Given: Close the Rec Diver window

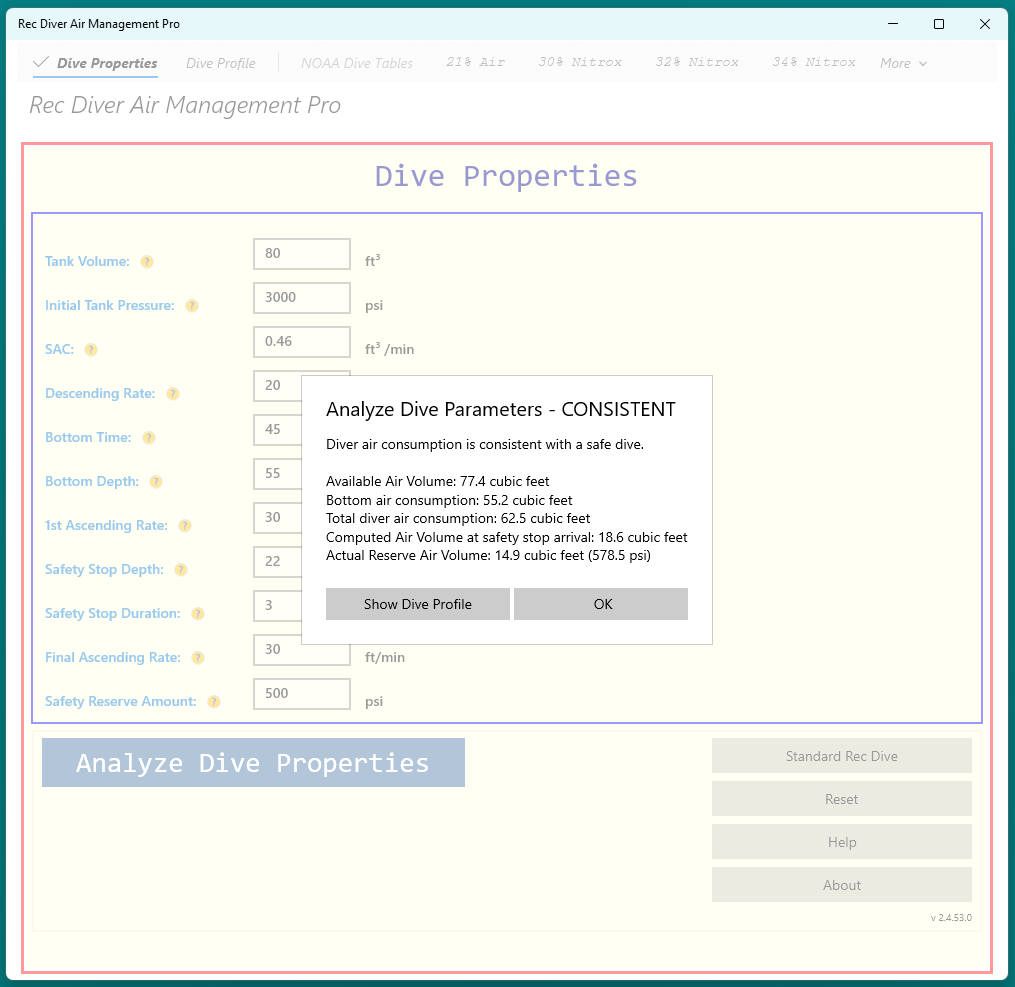Looking at the screenshot, I should click(985, 24).
